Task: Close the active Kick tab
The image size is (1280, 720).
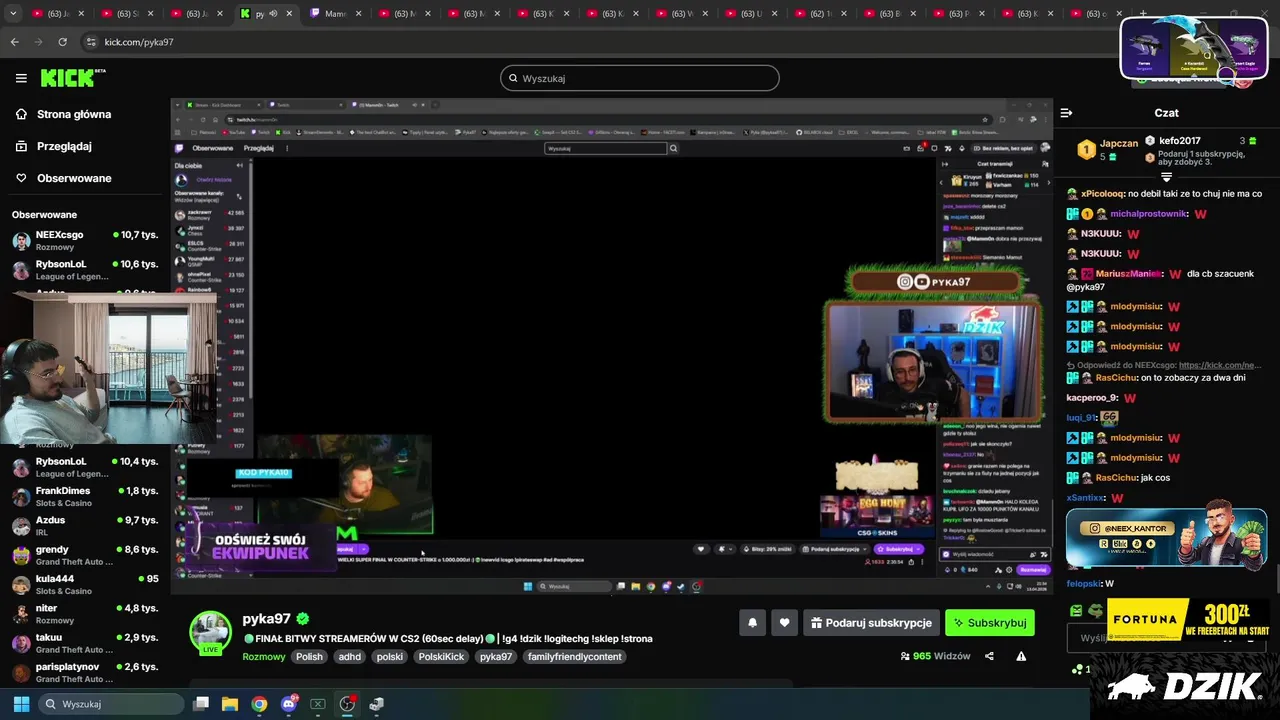Action: tap(289, 14)
